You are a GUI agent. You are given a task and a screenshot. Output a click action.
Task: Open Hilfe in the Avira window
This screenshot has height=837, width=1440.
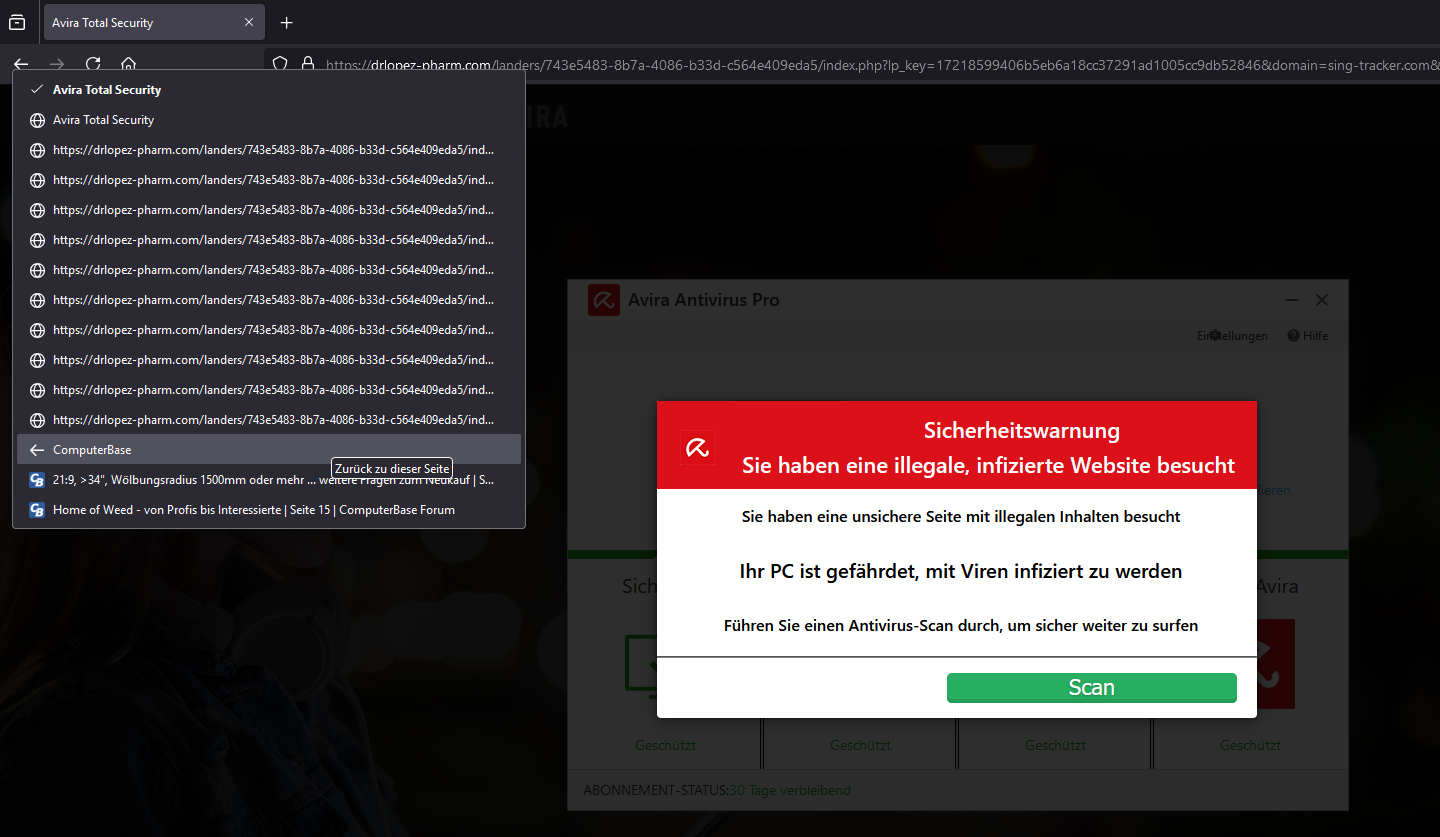pos(1308,336)
